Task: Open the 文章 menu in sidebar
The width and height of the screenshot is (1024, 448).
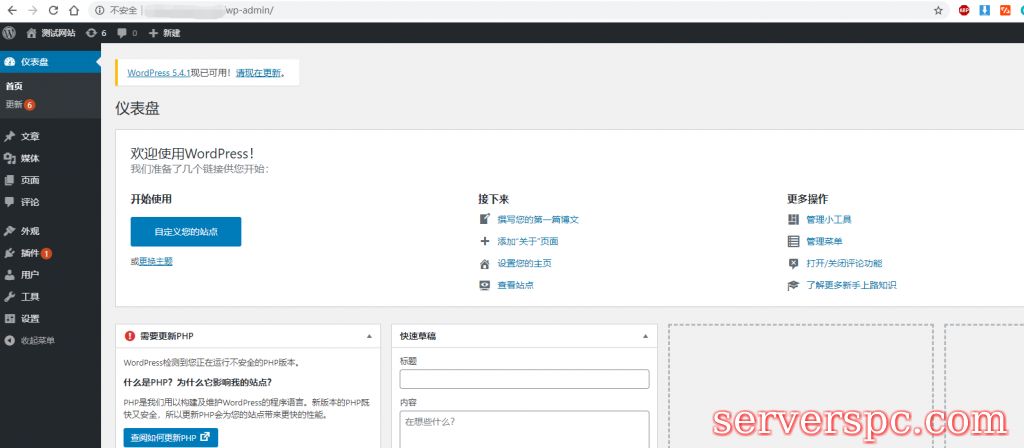Action: tap(30, 136)
